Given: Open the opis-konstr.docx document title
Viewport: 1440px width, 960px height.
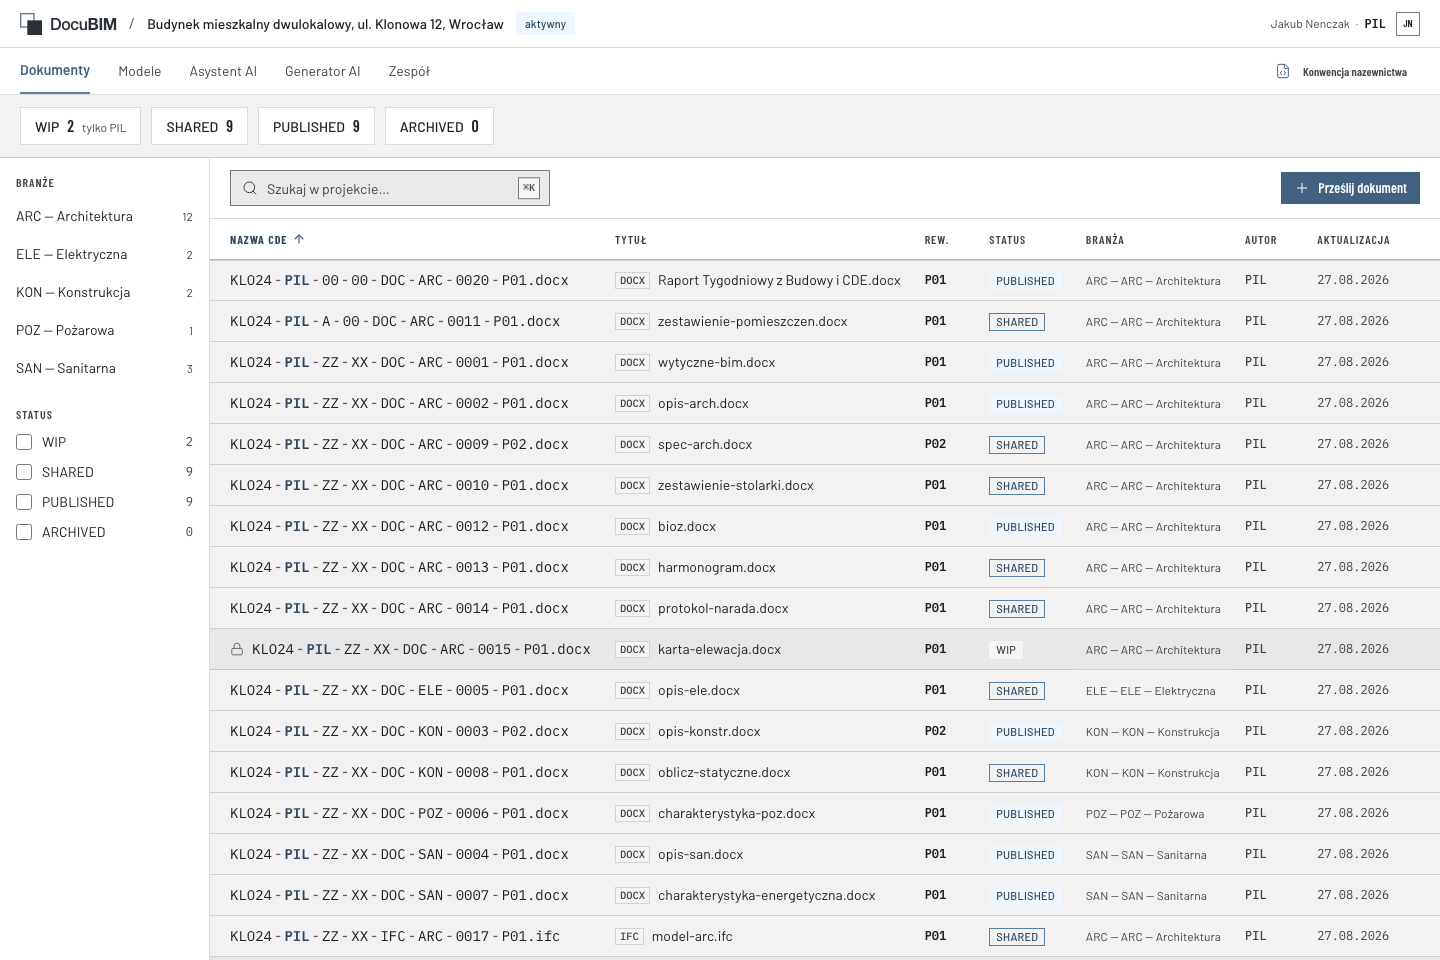Looking at the screenshot, I should click(709, 732).
